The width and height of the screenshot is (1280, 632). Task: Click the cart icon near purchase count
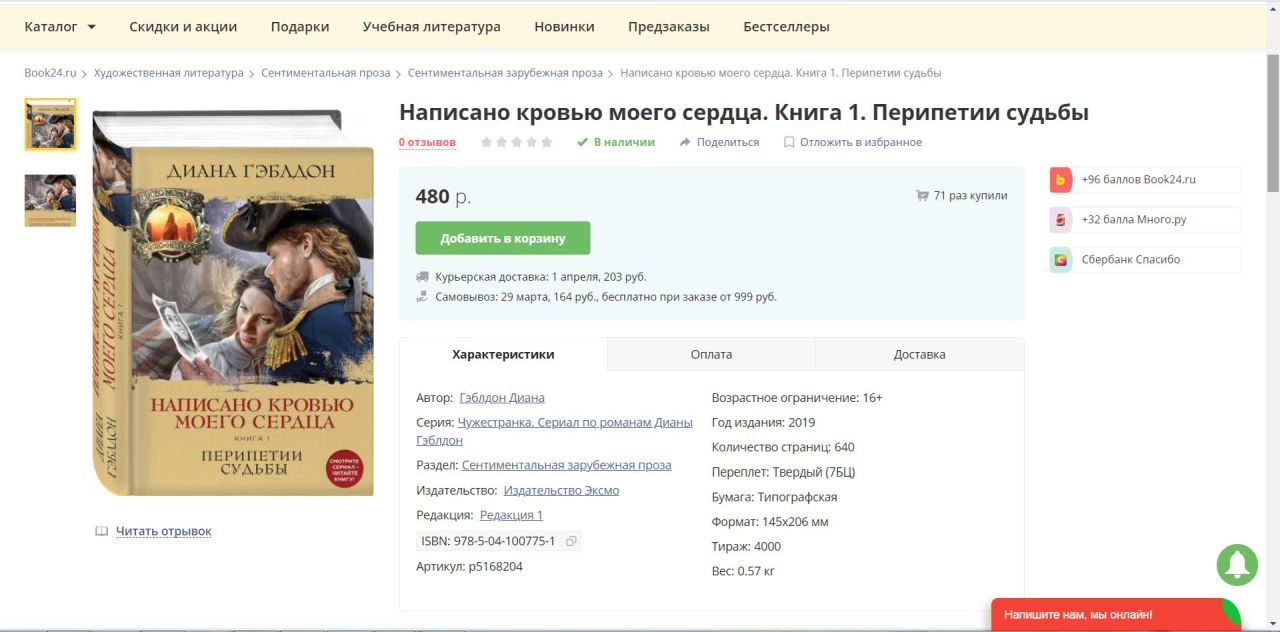point(922,196)
